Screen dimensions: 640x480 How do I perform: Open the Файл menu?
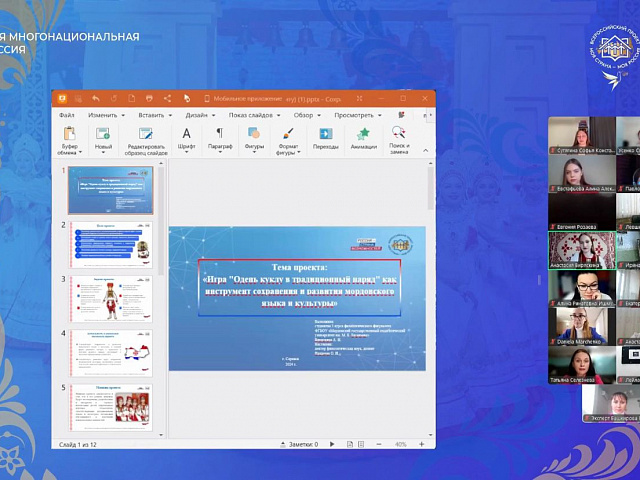click(x=67, y=115)
